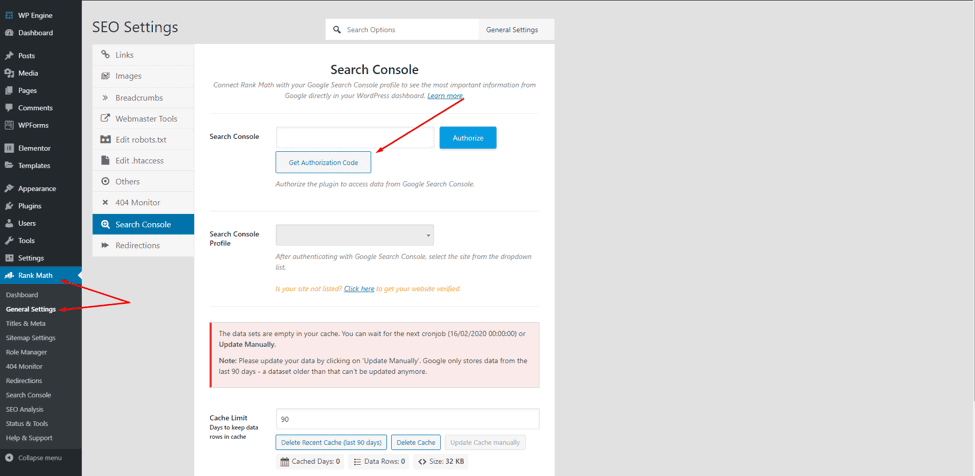Viewport: 975px width, 476px height.
Task: Click the 'Size: 32 KB' badge
Action: (x=441, y=462)
